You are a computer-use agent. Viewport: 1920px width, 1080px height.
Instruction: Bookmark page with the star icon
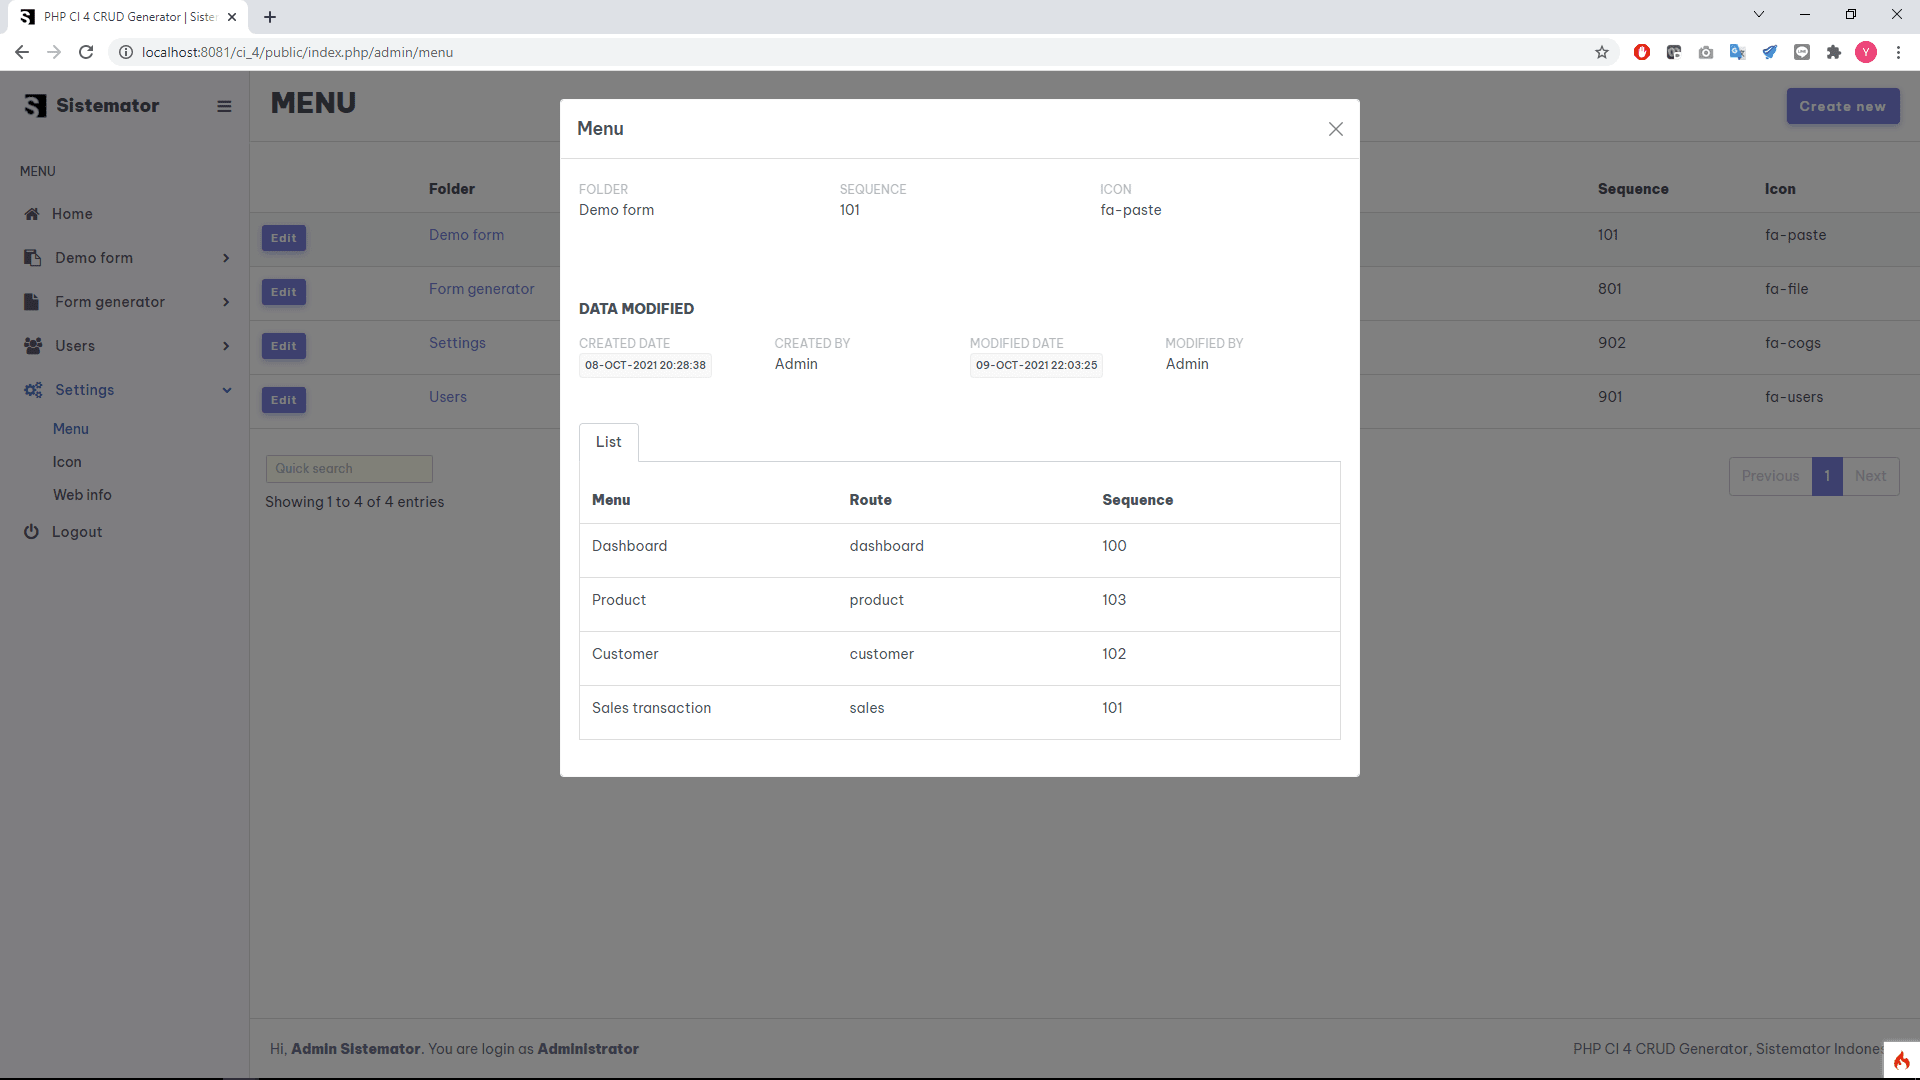click(1602, 52)
